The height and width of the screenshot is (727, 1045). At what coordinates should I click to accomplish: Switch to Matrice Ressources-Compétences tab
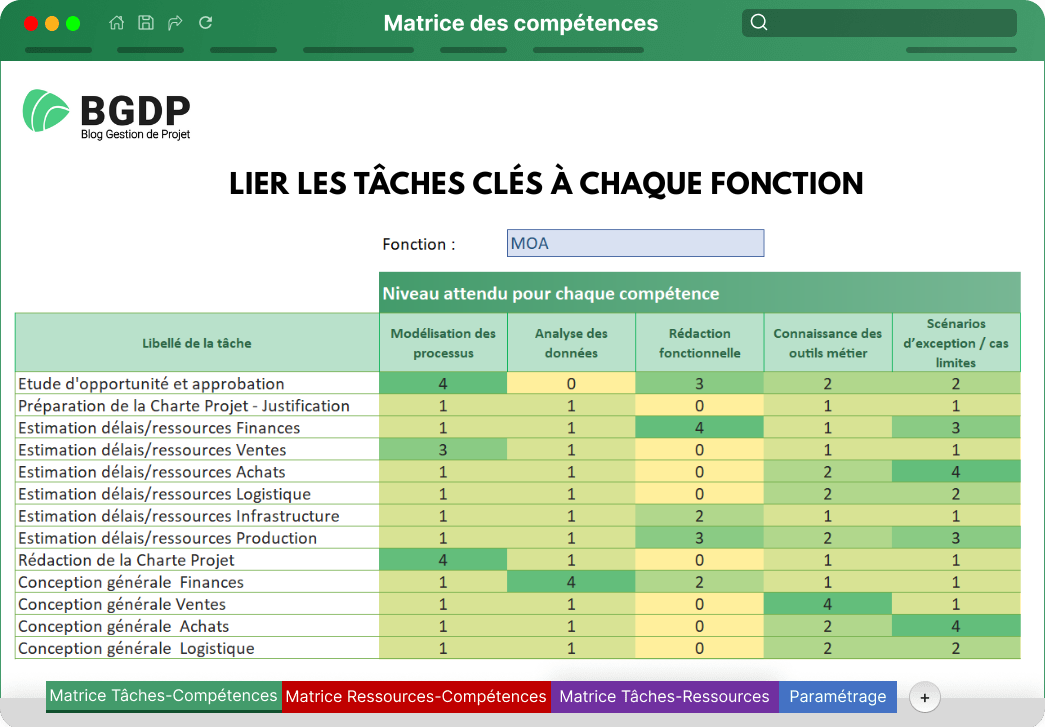(416, 697)
